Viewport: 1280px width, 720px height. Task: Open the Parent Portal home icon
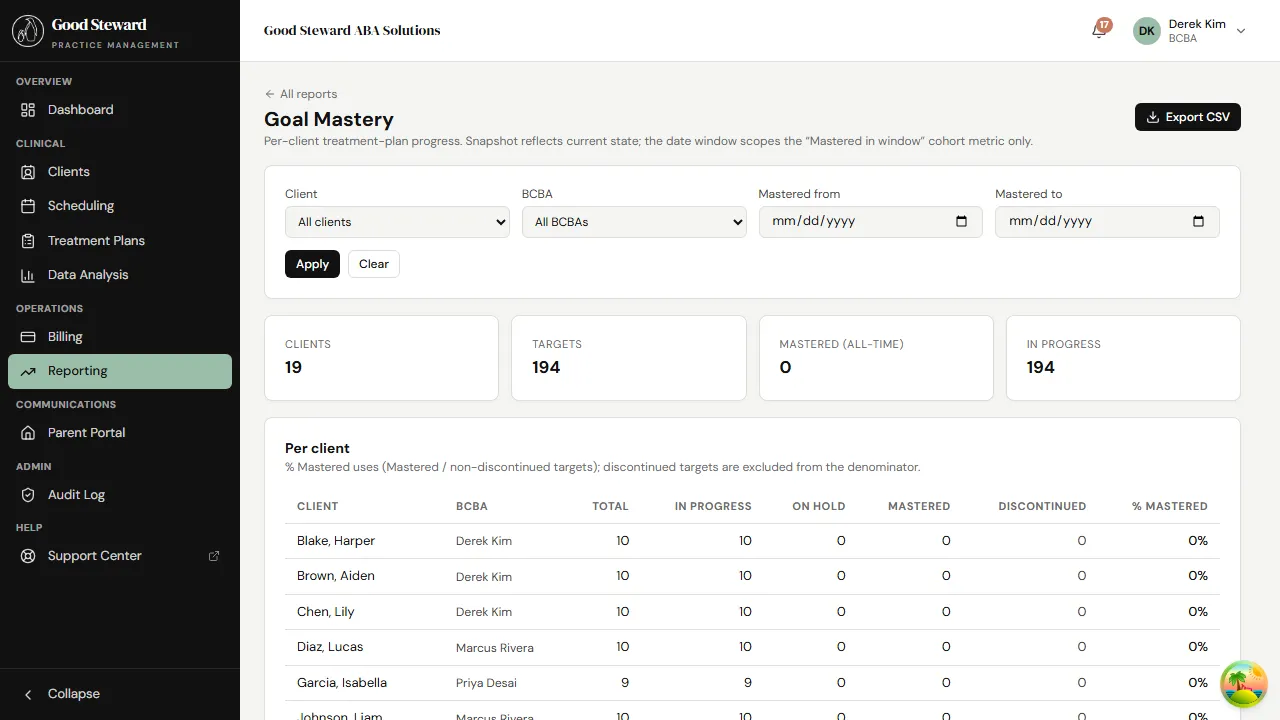[x=29, y=432]
